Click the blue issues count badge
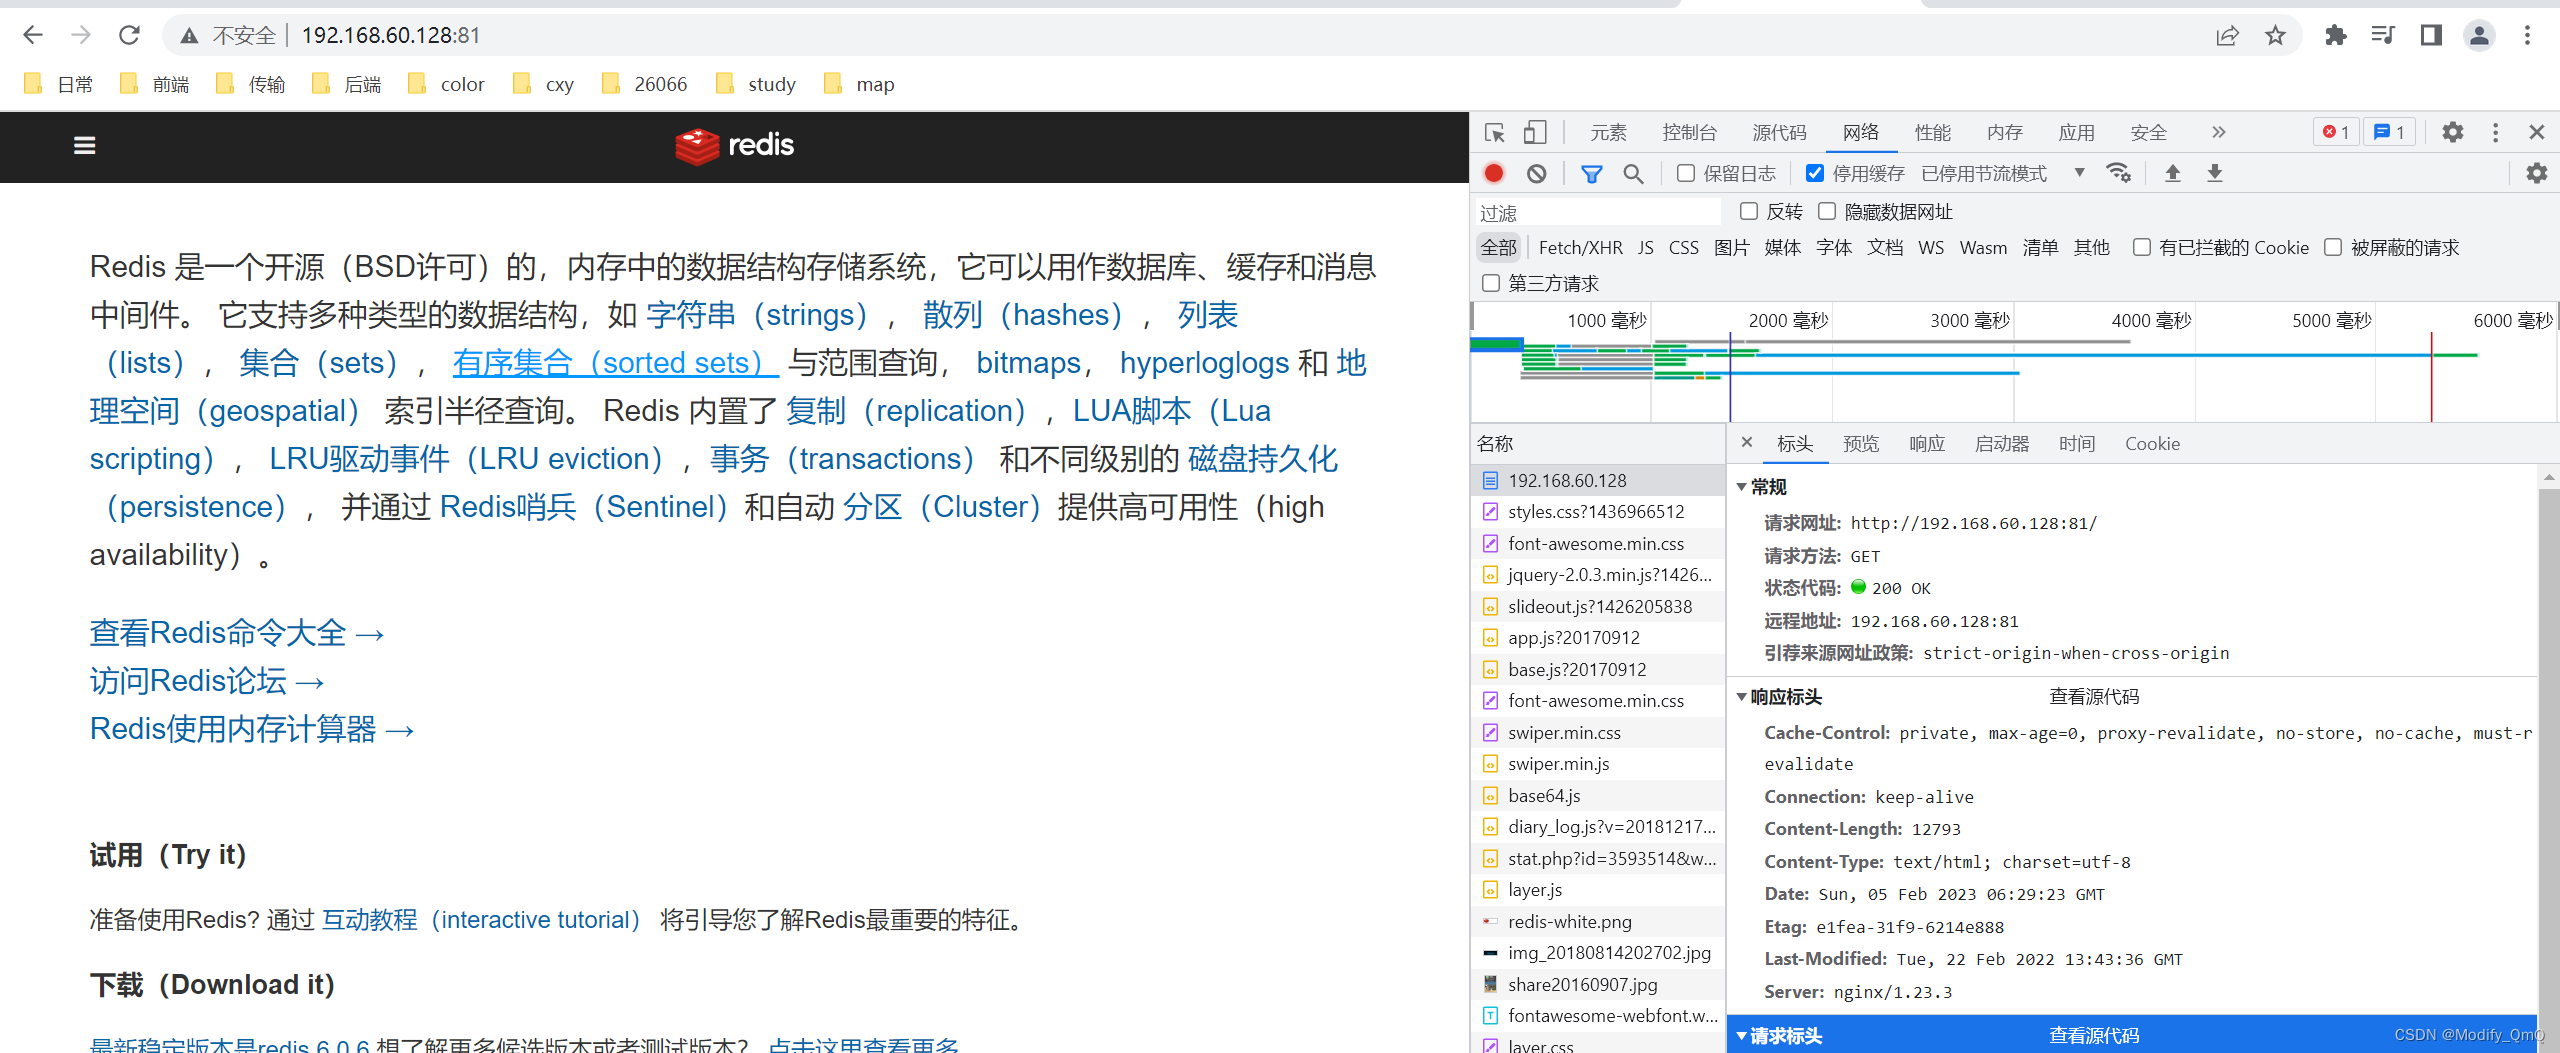 (2389, 132)
